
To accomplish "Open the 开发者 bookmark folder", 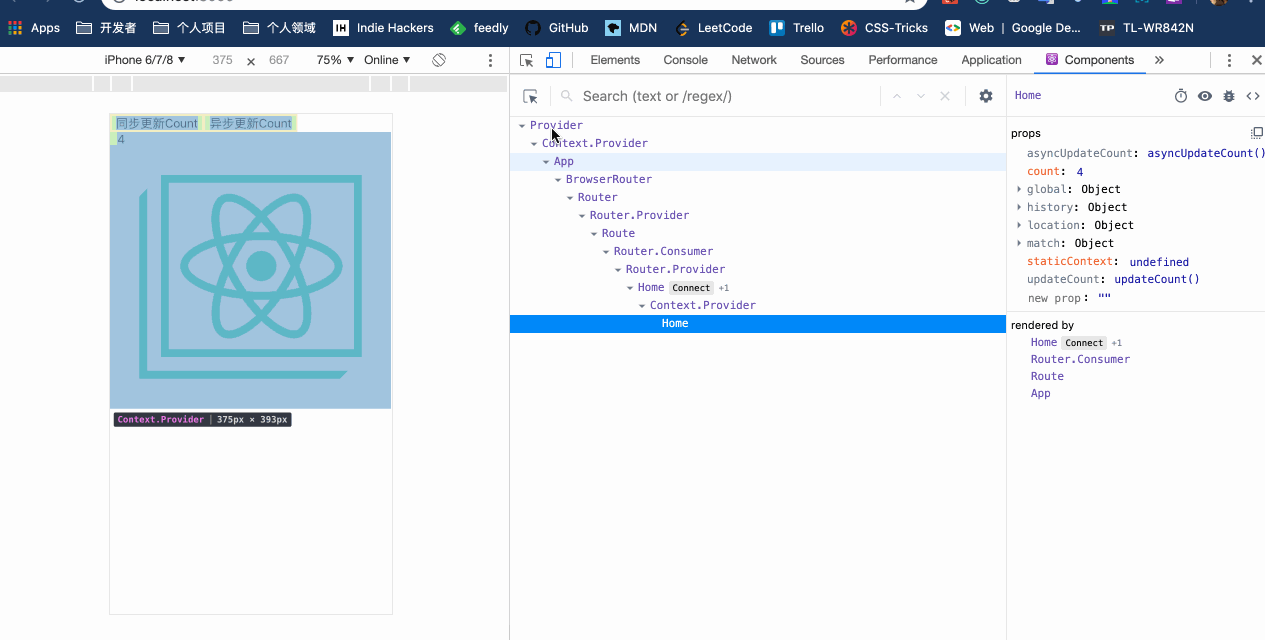I will [x=106, y=28].
